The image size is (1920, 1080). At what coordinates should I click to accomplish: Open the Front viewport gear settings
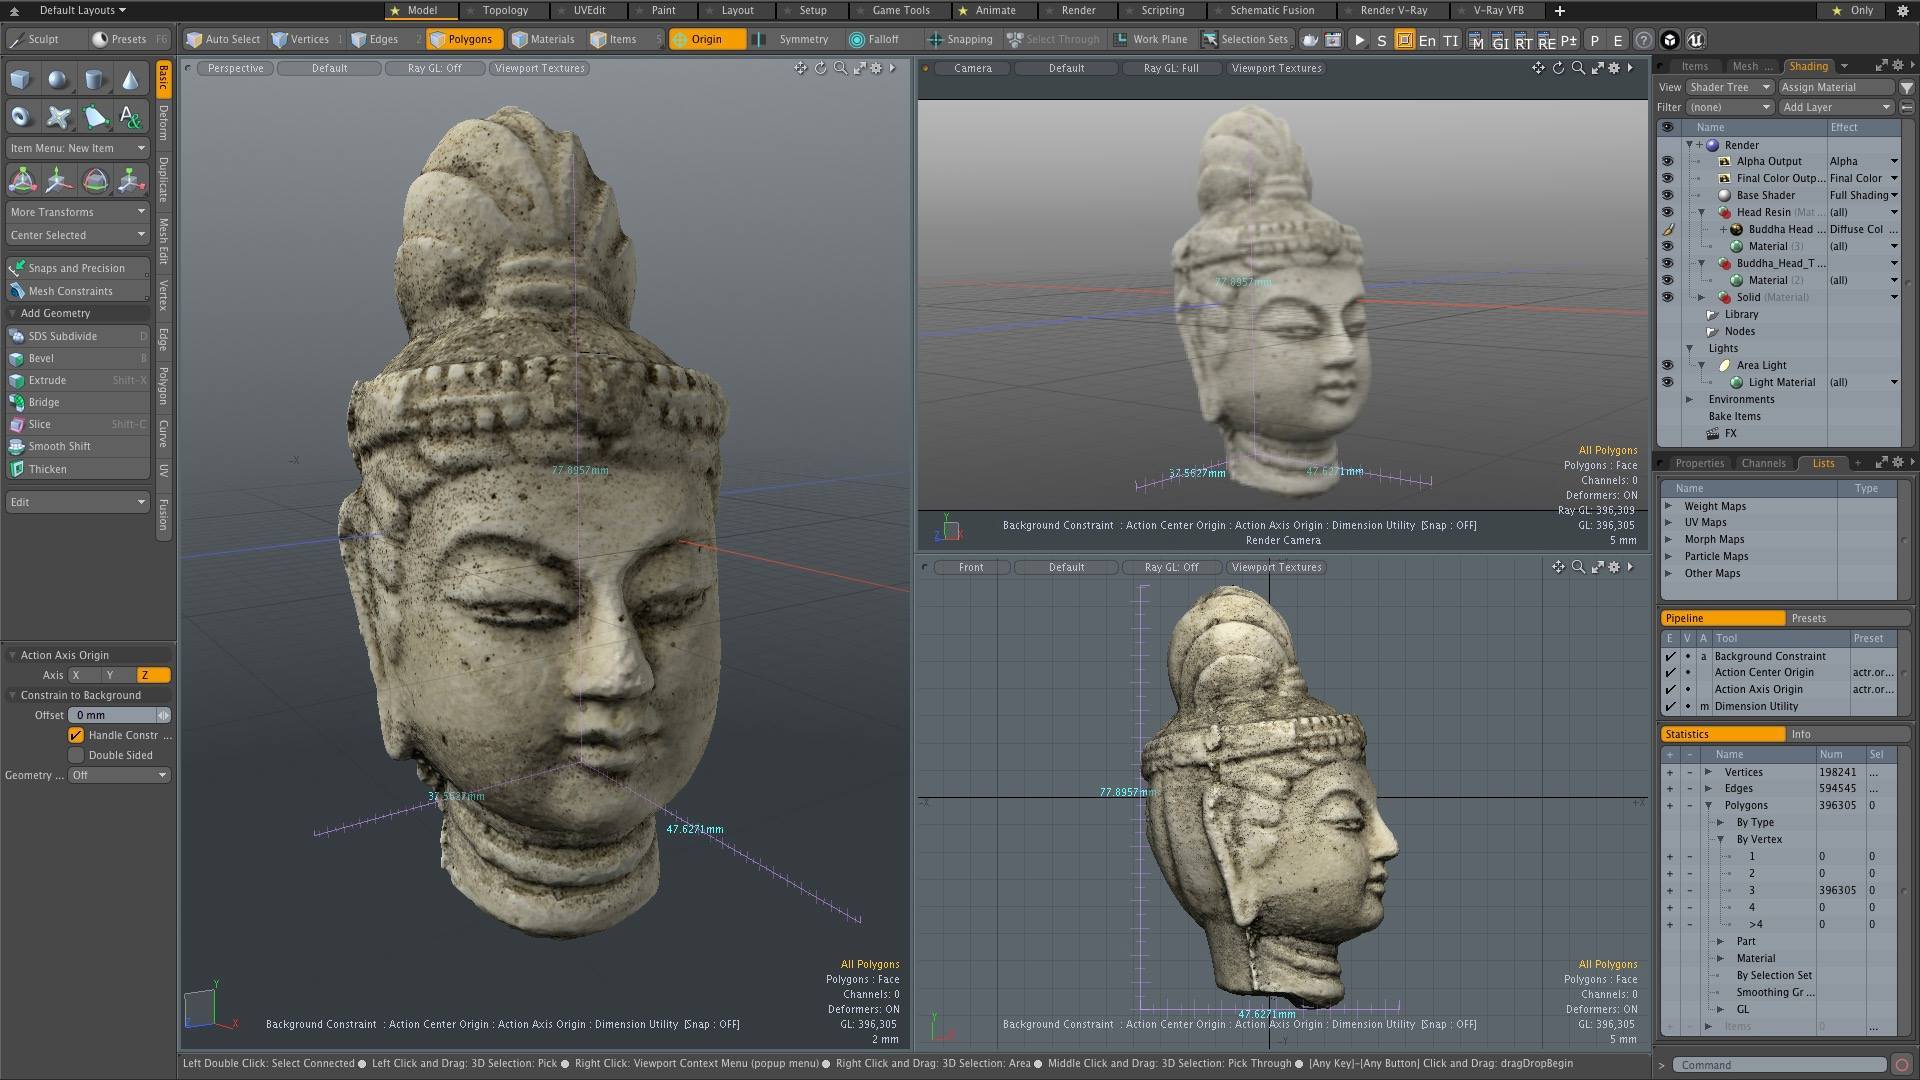pos(1614,567)
